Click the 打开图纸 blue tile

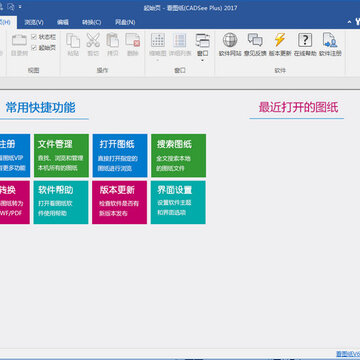tap(120, 155)
